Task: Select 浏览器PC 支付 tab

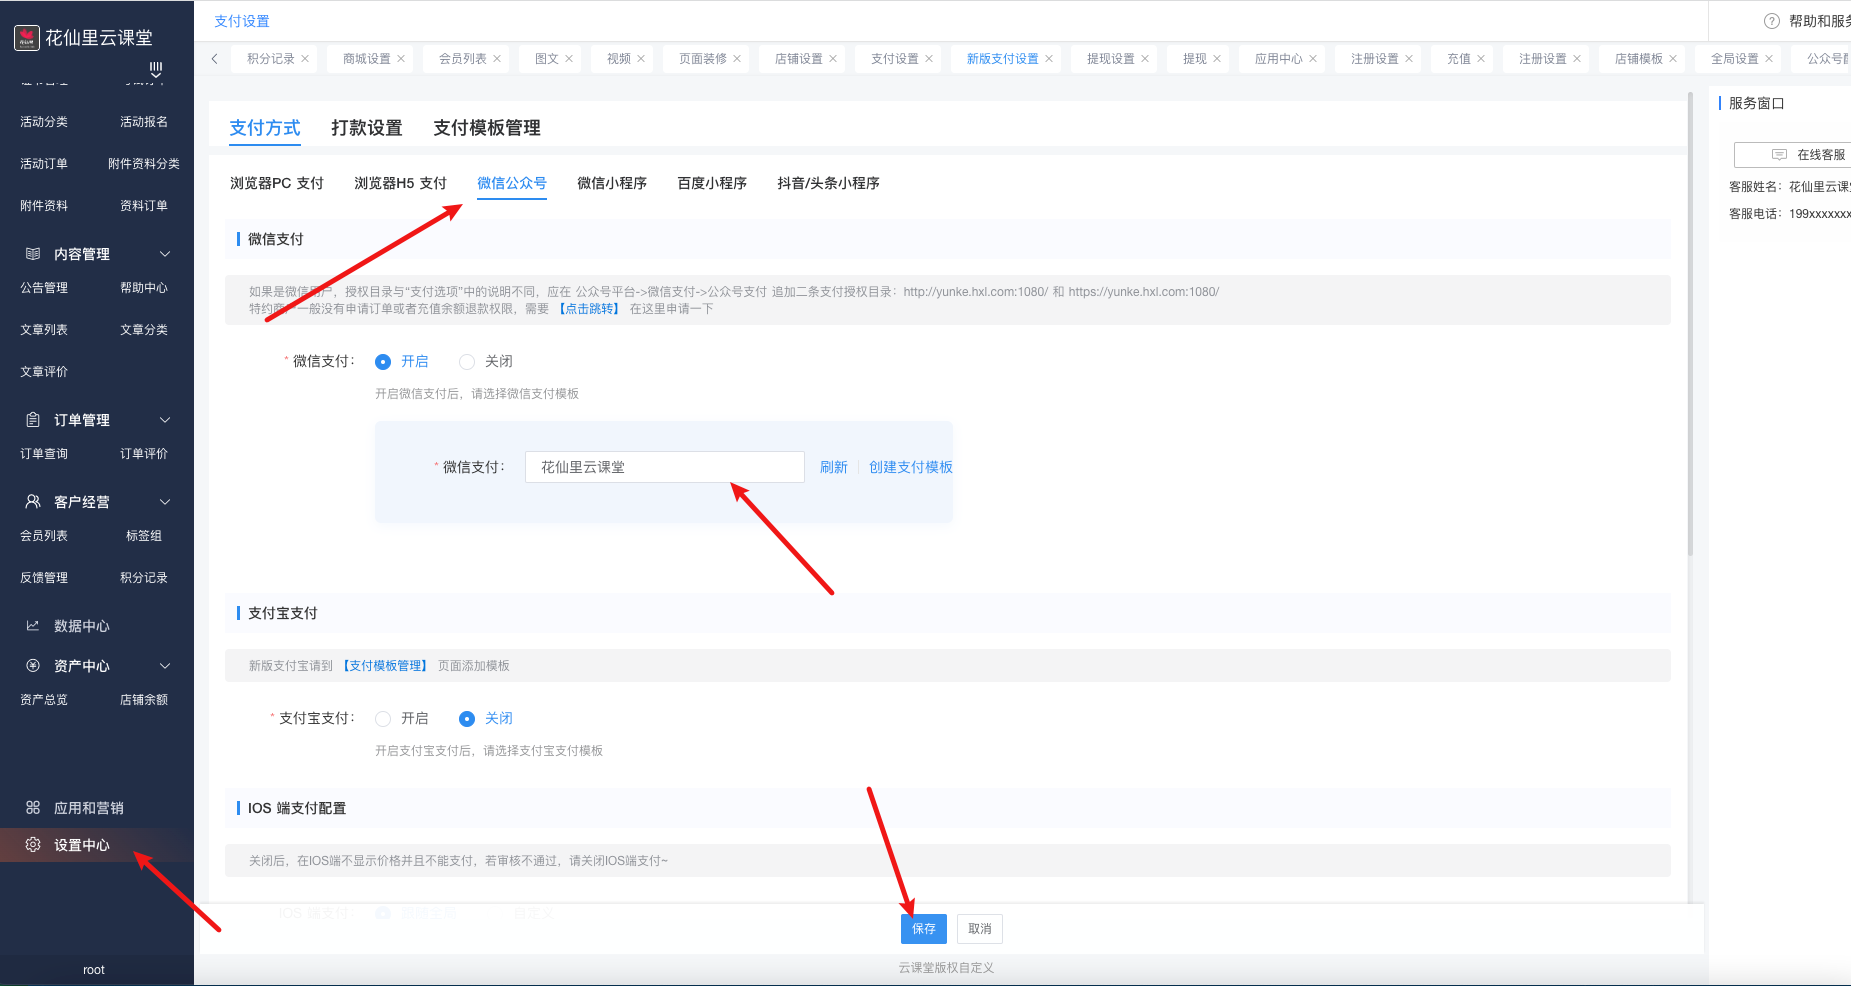Action: point(277,183)
